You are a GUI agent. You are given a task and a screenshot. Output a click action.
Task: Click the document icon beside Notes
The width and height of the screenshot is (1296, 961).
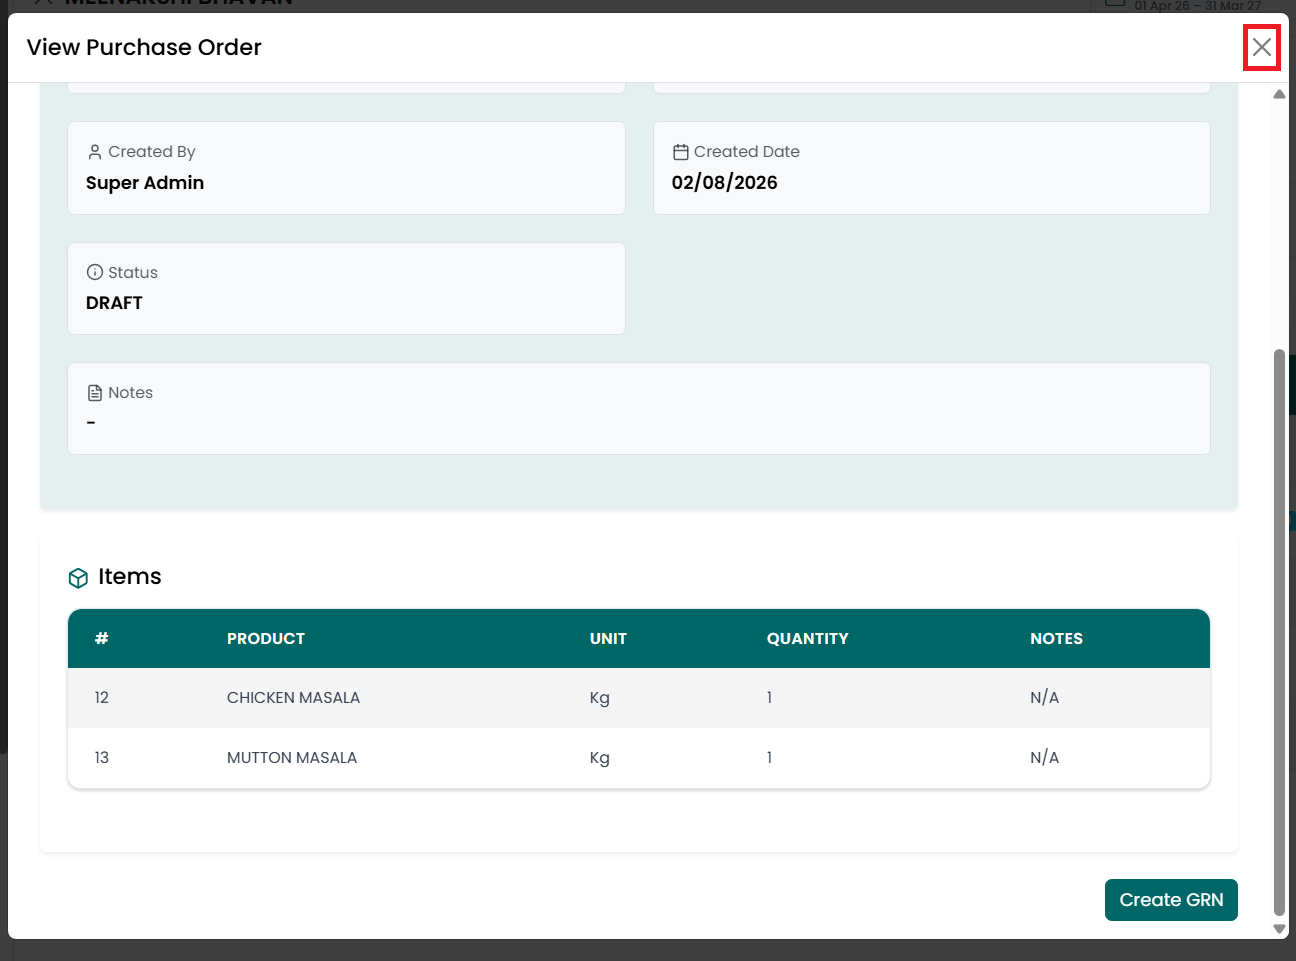pos(95,393)
